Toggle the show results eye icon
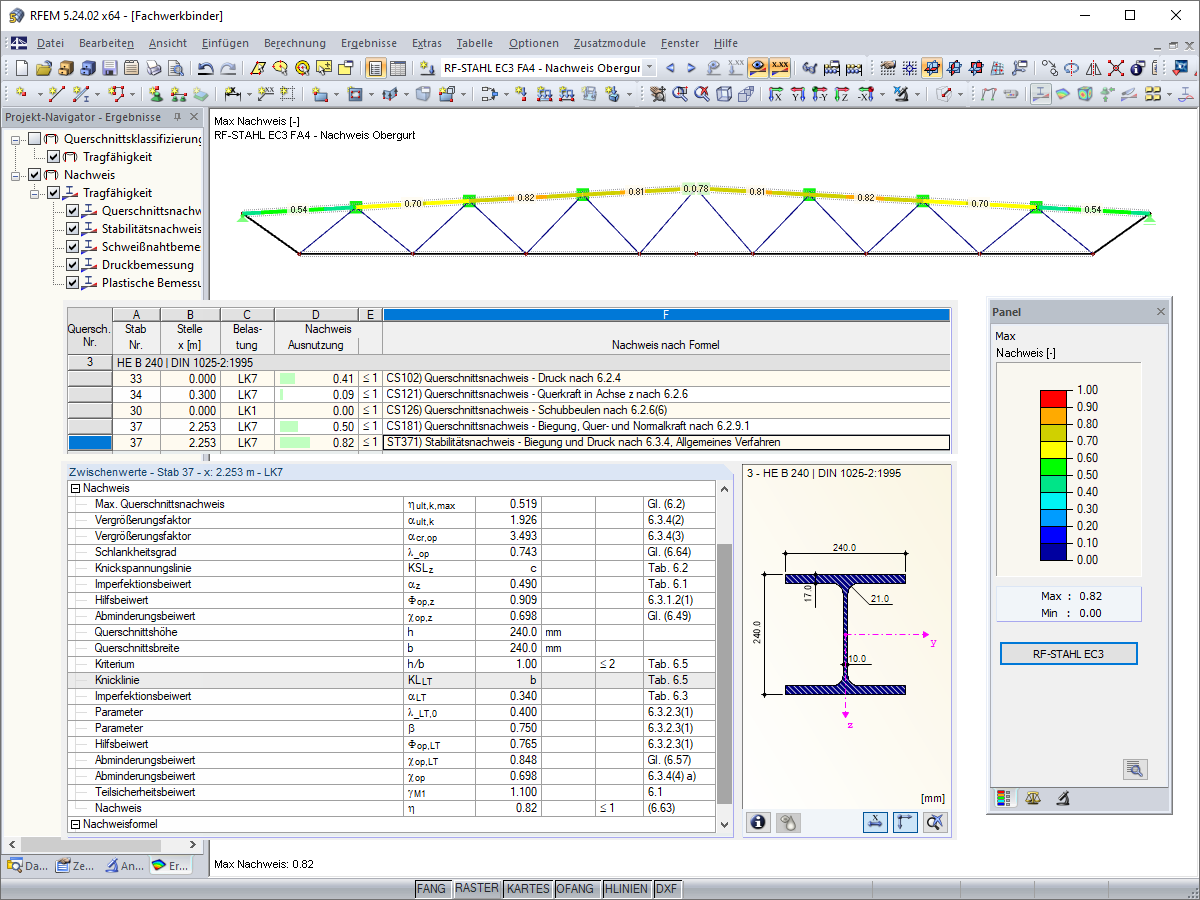The height and width of the screenshot is (900, 1200). [x=759, y=68]
